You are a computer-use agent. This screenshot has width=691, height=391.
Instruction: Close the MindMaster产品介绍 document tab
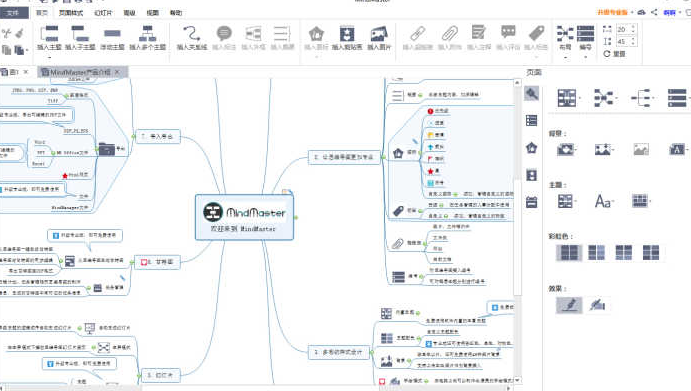pos(117,71)
